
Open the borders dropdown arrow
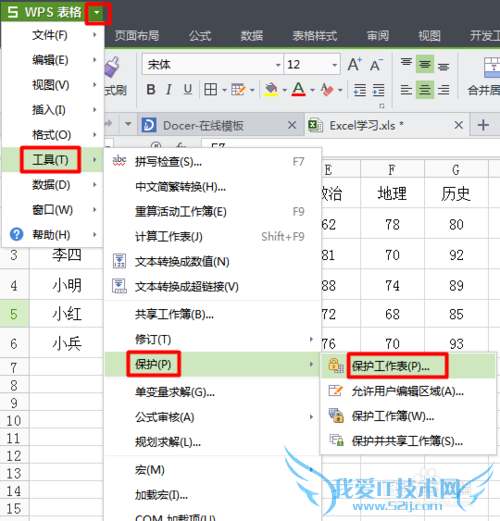[x=224, y=90]
